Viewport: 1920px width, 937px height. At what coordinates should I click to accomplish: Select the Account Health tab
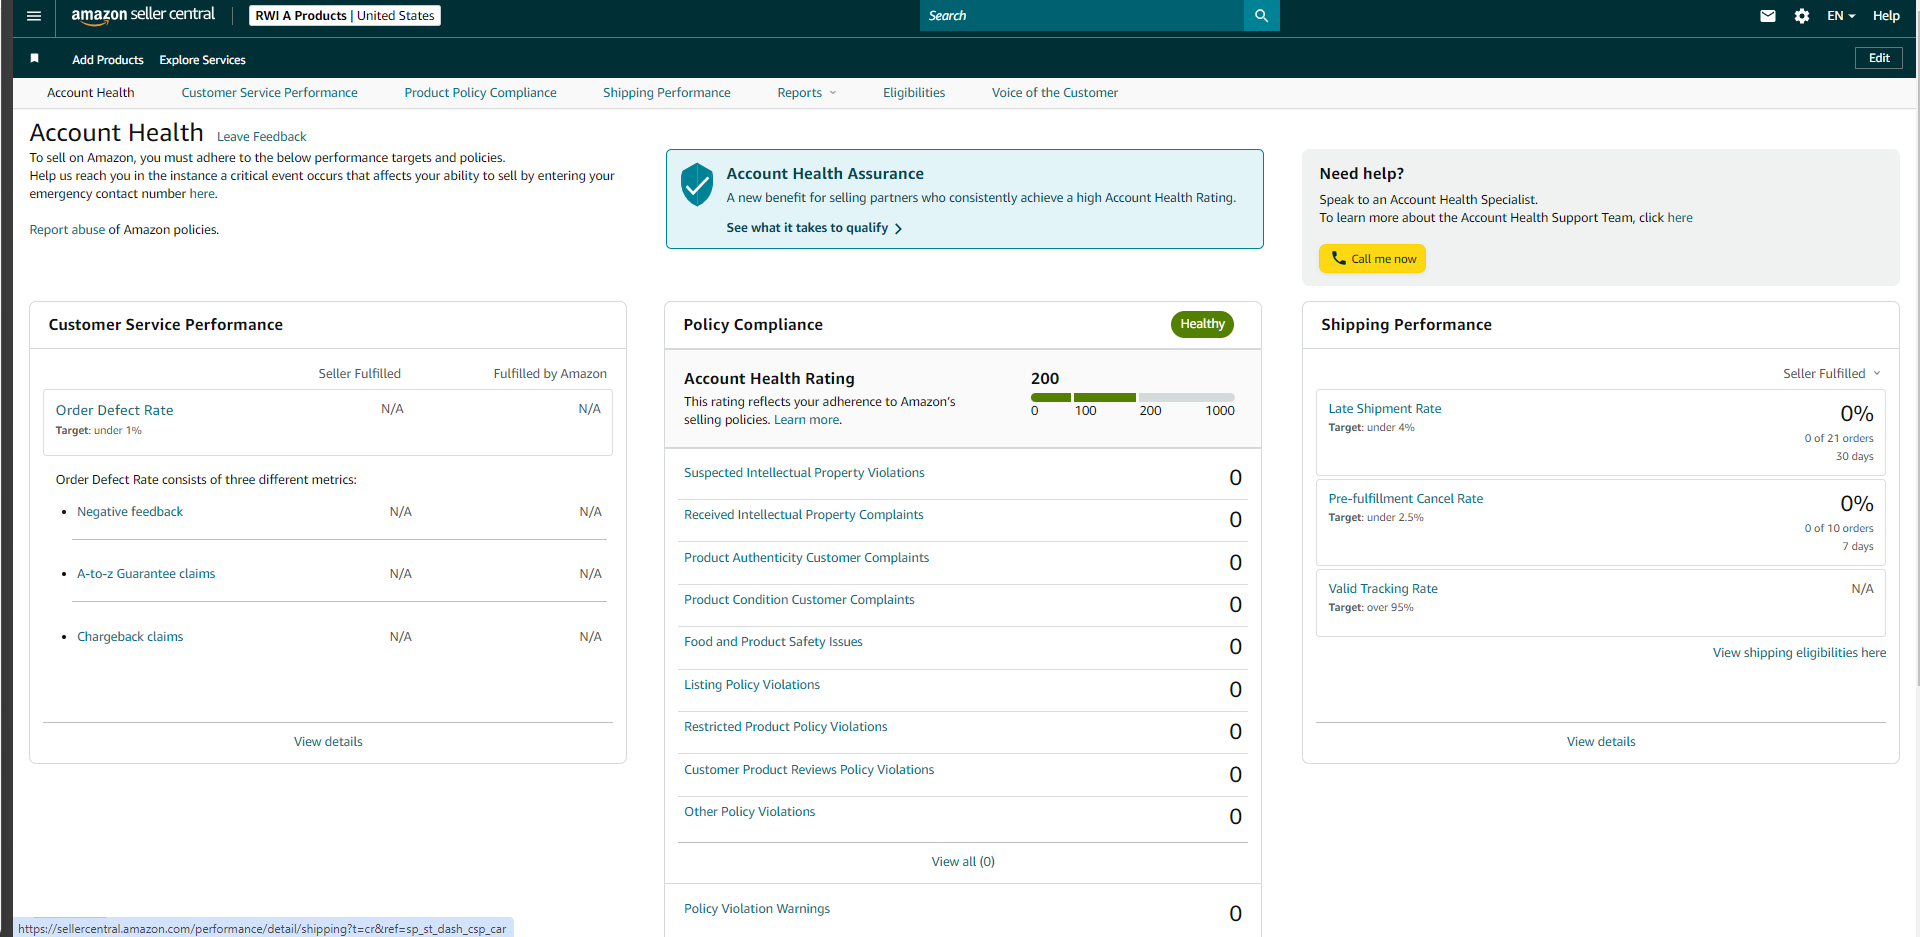pyautogui.click(x=91, y=93)
